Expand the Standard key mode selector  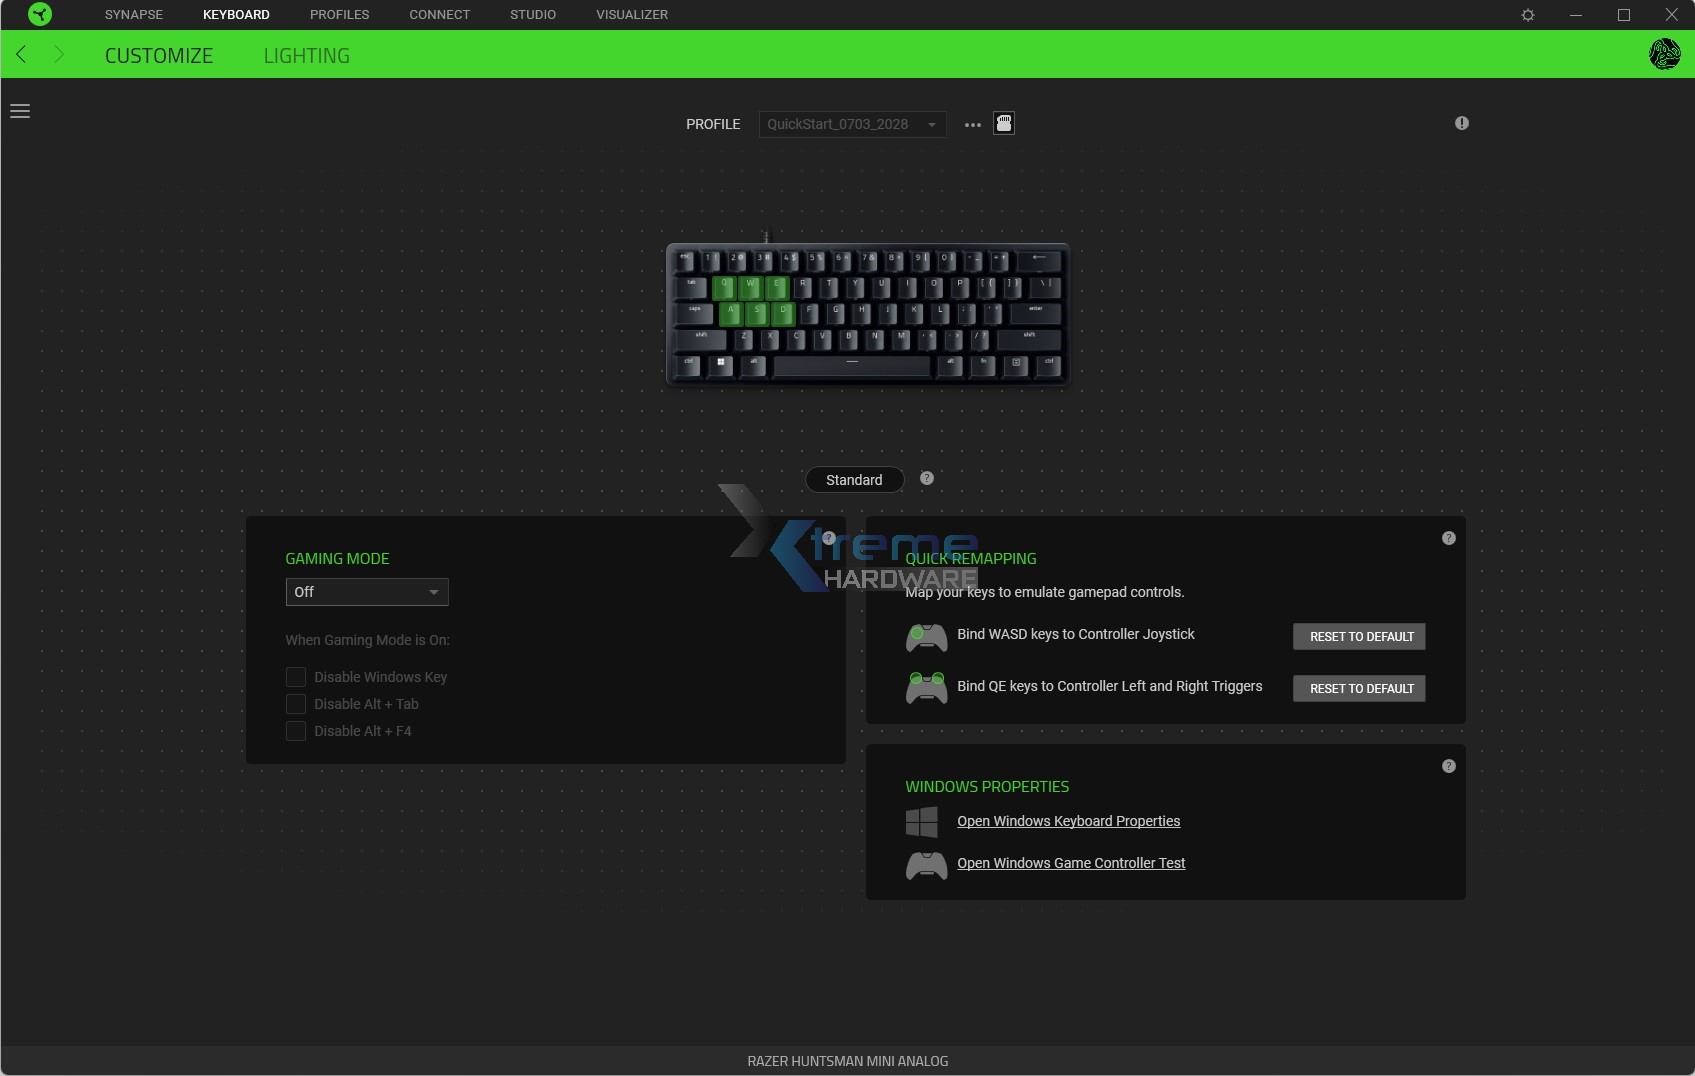(853, 480)
